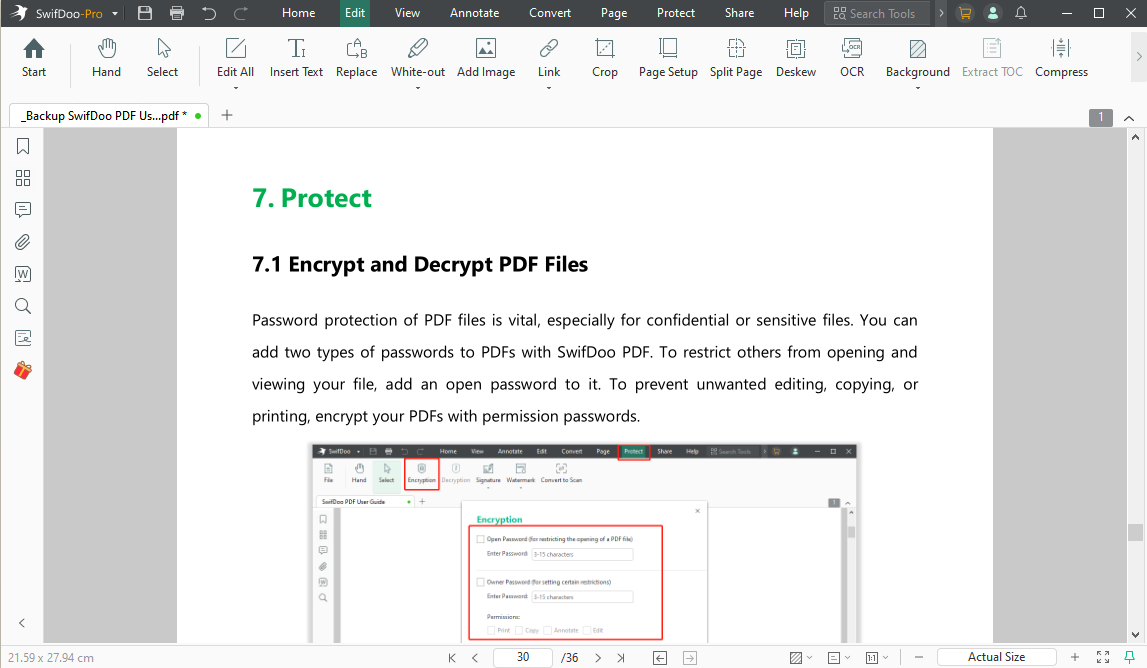Open the Annotate menu tab
The width and height of the screenshot is (1147, 668).
[x=474, y=13]
